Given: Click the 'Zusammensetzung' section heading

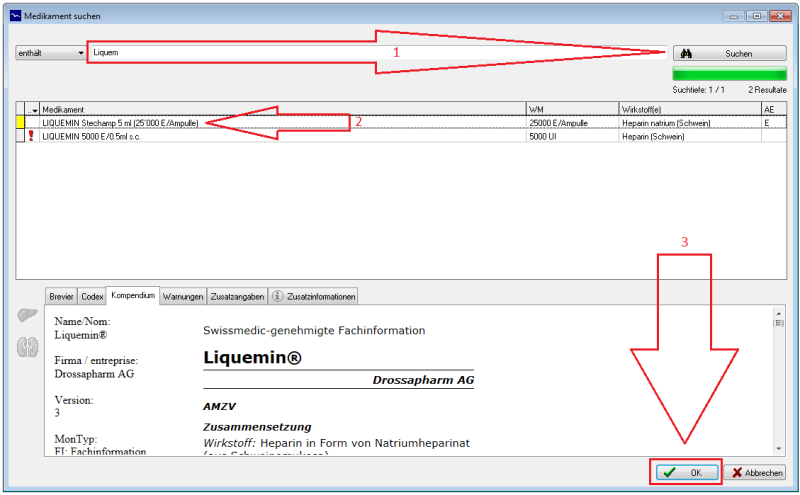Looking at the screenshot, I should 257,427.
